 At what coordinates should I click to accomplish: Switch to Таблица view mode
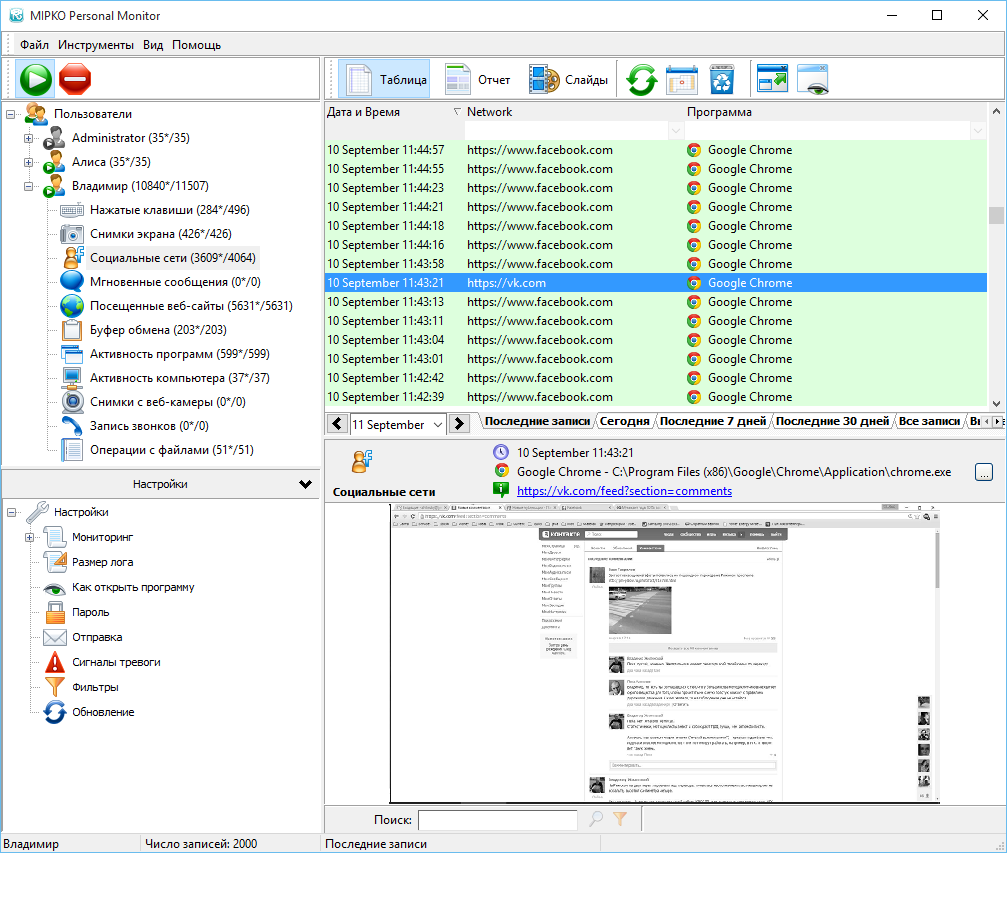coord(385,80)
